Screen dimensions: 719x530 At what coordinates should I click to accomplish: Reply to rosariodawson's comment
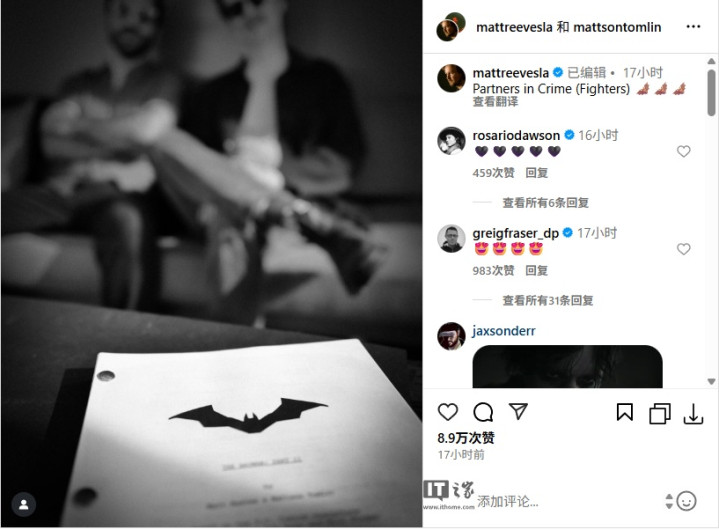[536, 173]
